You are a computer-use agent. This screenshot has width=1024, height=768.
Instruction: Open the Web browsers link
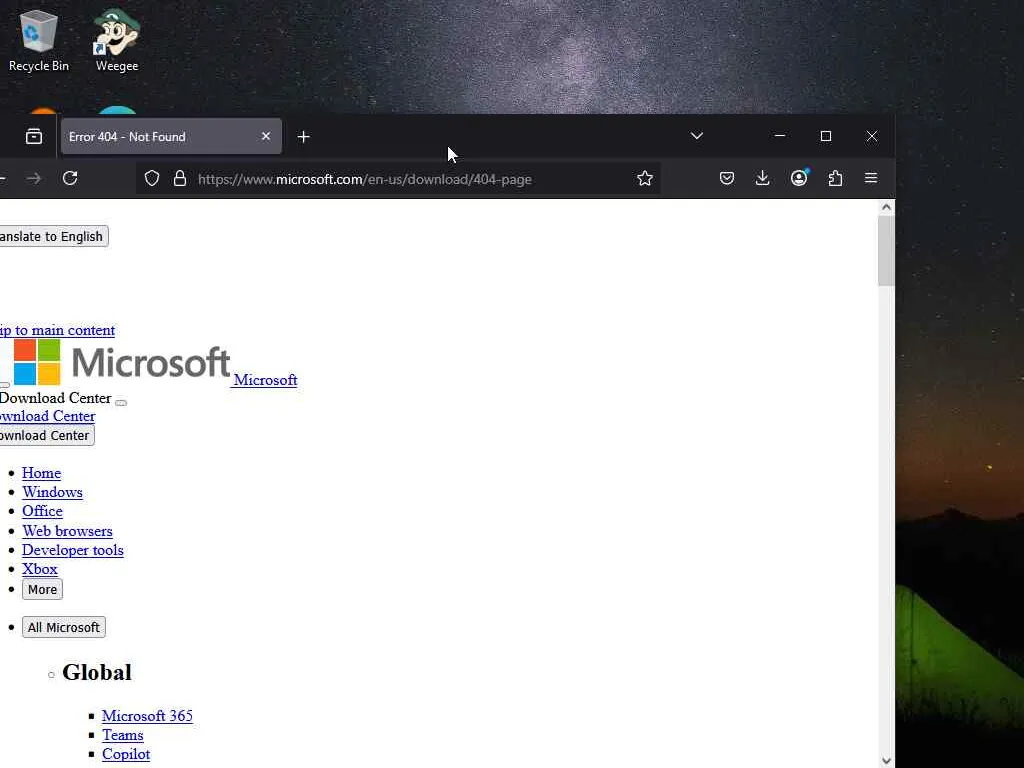[67, 531]
